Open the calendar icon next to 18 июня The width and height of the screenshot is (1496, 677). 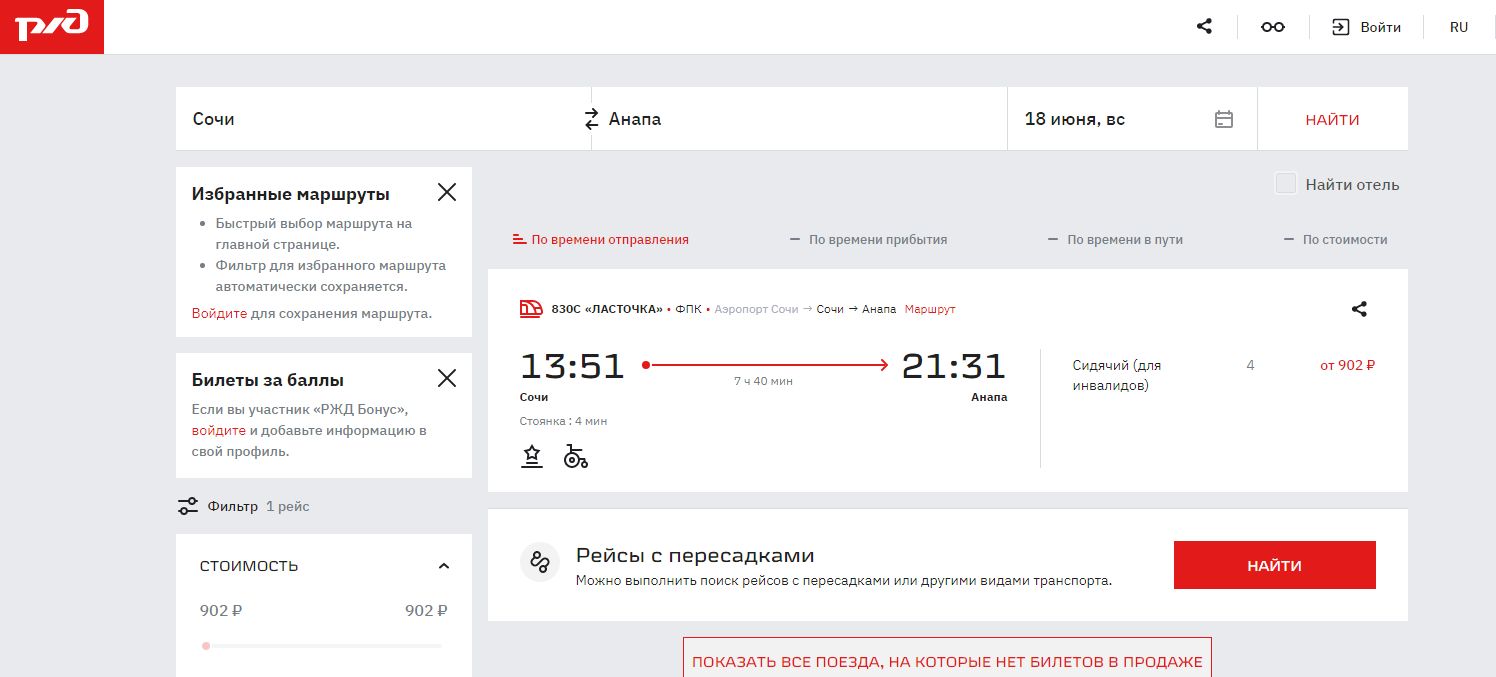click(x=1223, y=118)
